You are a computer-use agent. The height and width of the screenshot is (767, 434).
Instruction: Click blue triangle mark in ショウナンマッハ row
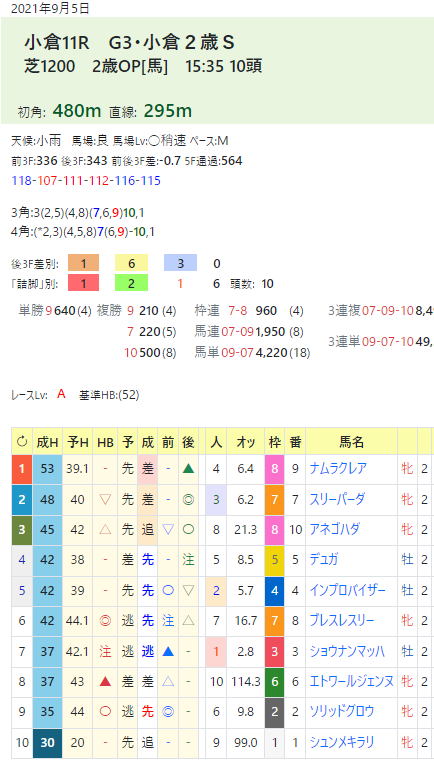tap(168, 652)
